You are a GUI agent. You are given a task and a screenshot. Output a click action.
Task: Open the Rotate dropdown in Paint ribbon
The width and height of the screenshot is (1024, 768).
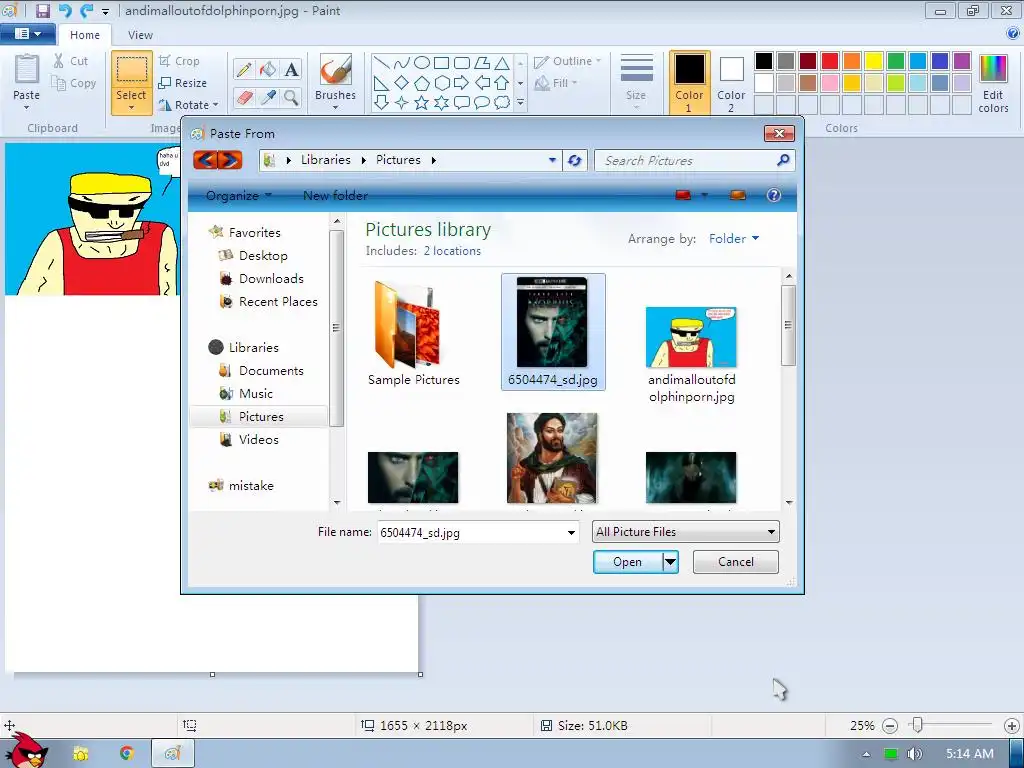188,104
